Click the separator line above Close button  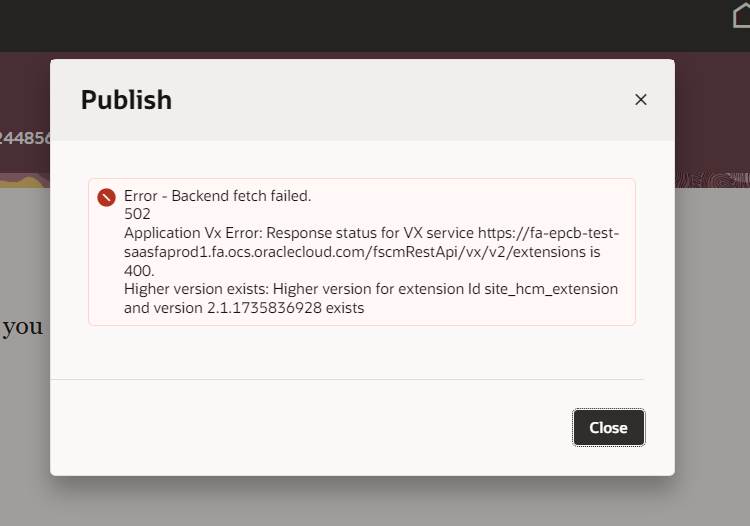(x=348, y=380)
